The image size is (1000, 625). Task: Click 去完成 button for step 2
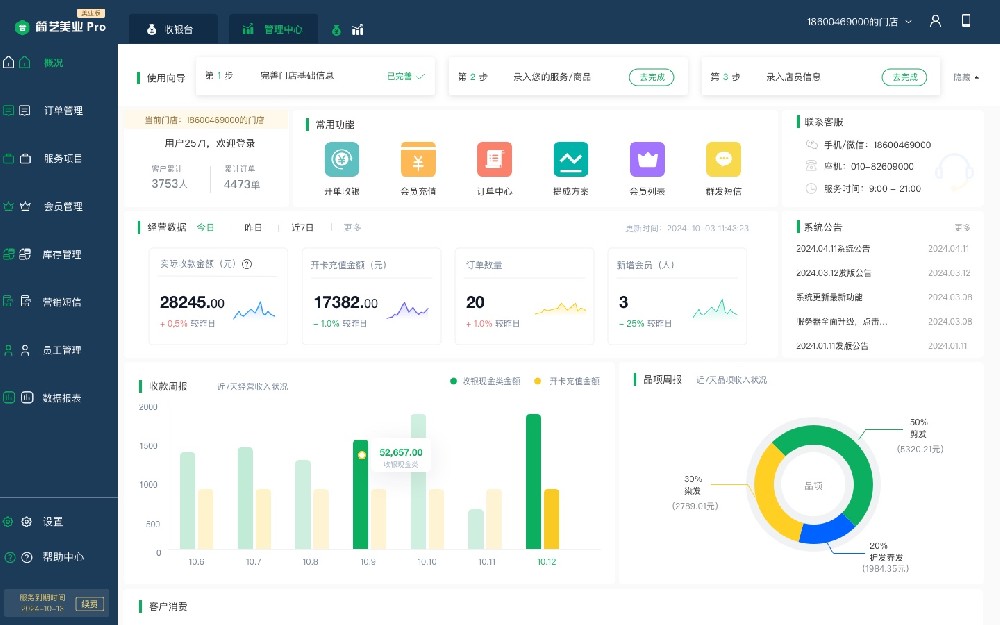click(x=651, y=77)
